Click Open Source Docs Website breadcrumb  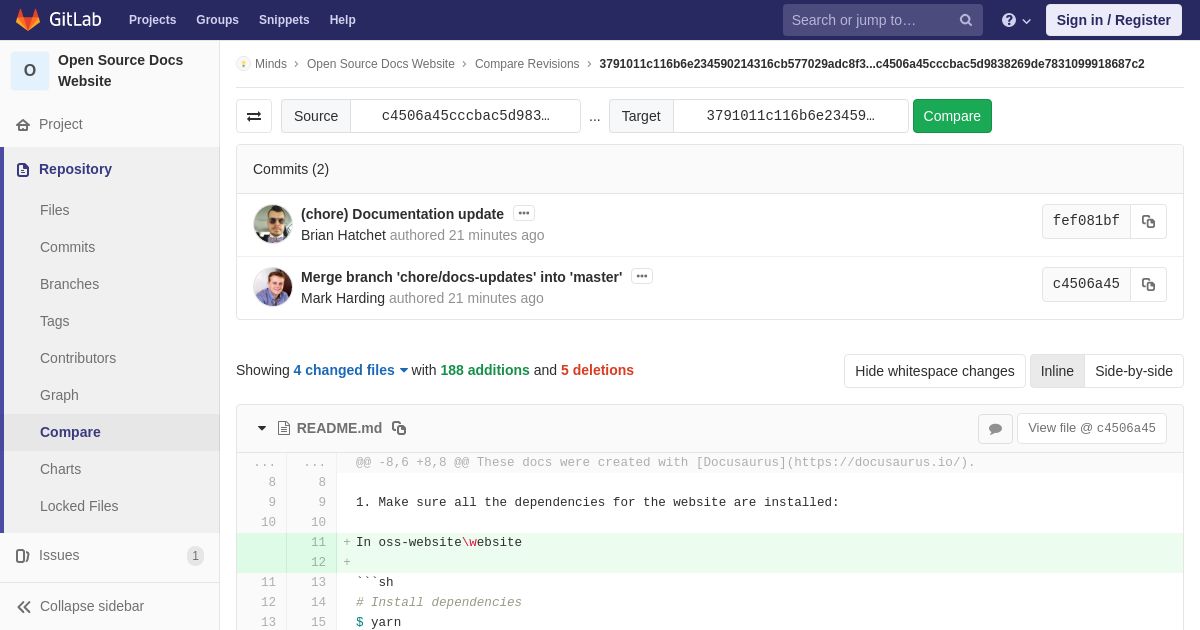[x=381, y=64]
